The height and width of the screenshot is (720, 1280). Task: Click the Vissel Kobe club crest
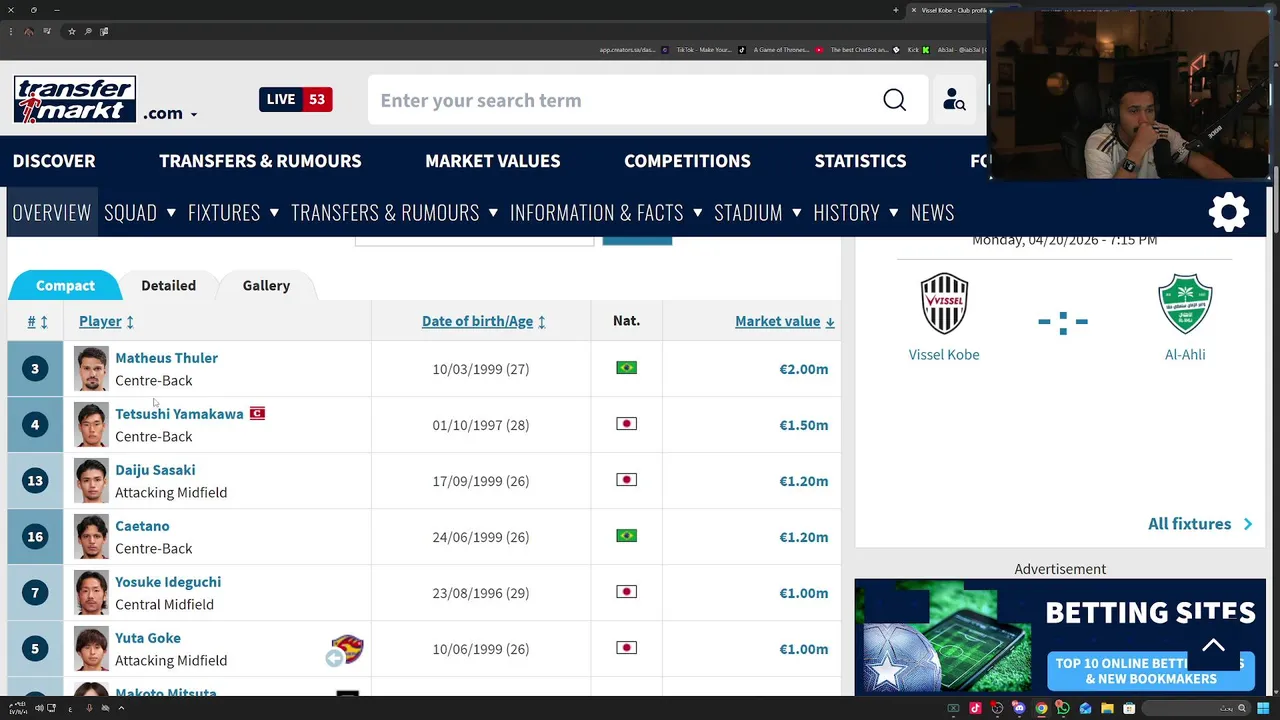pyautogui.click(x=944, y=303)
